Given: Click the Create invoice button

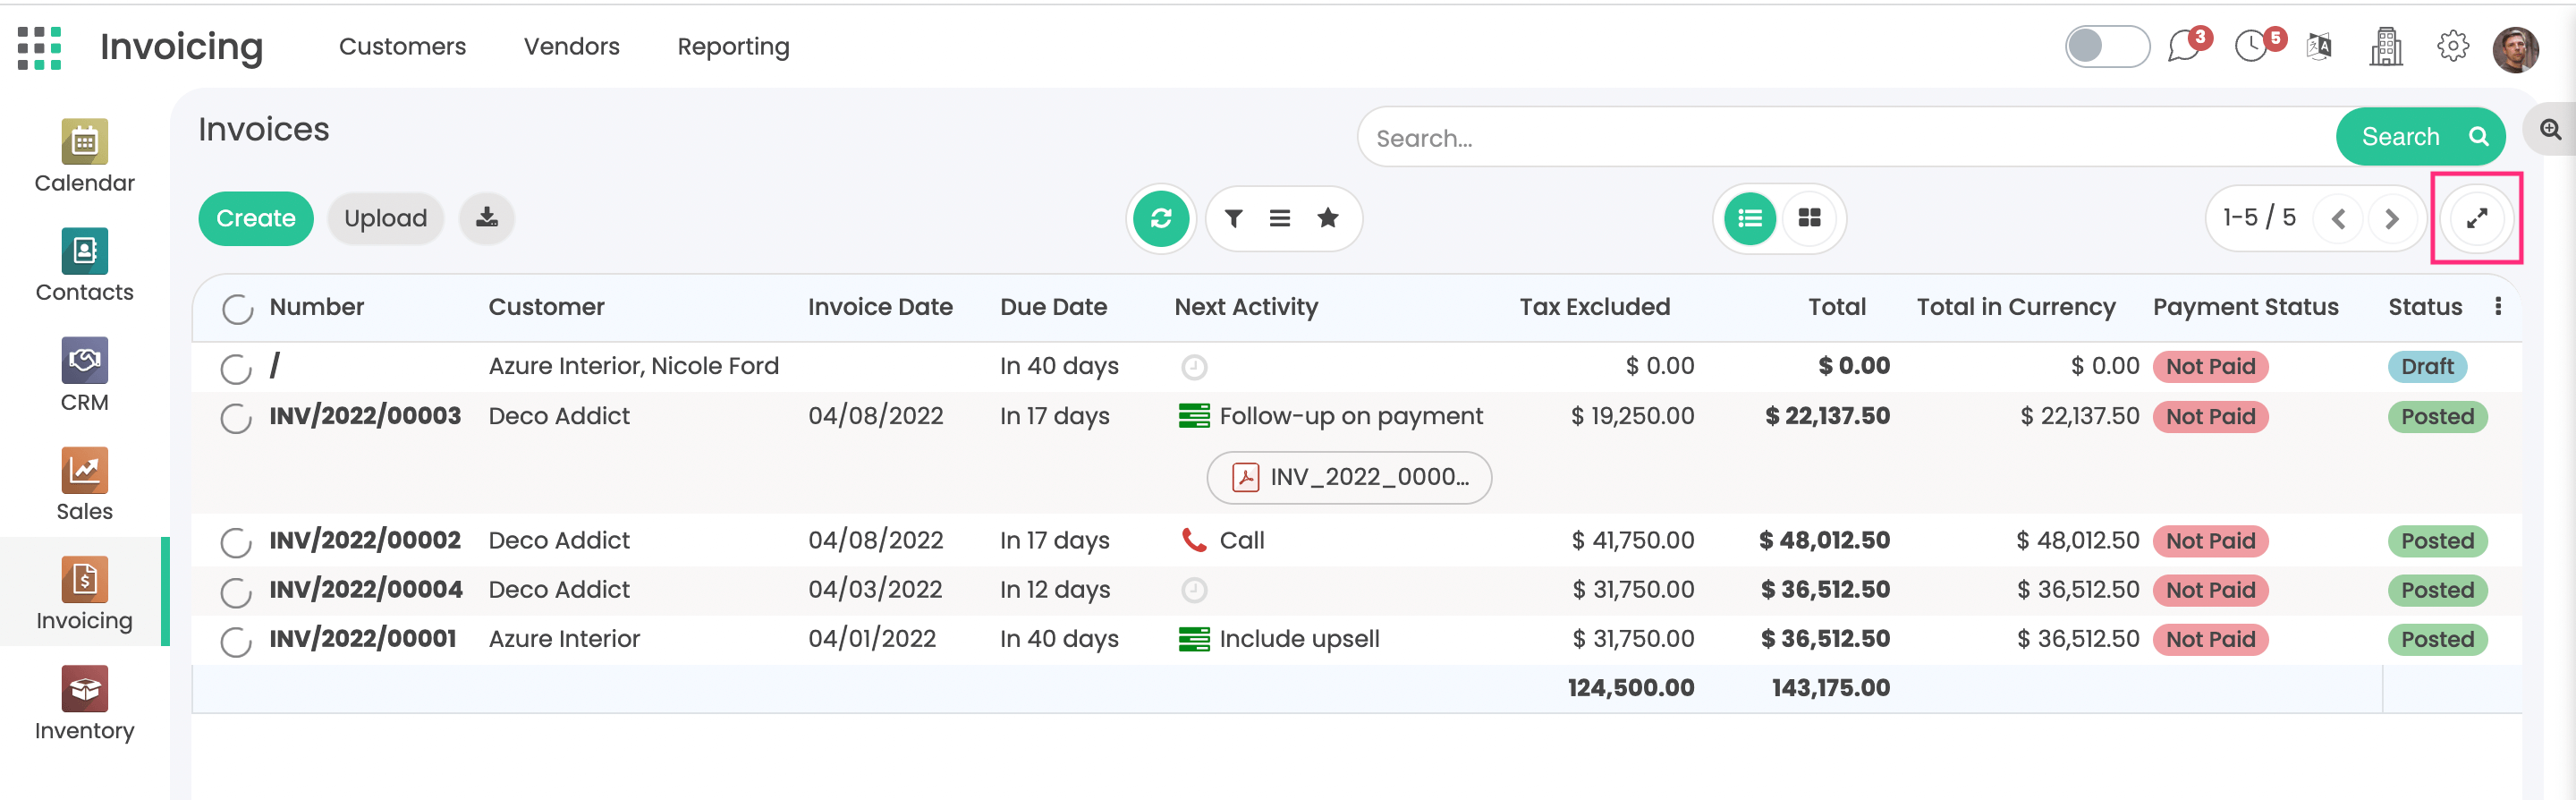Looking at the screenshot, I should 255,218.
